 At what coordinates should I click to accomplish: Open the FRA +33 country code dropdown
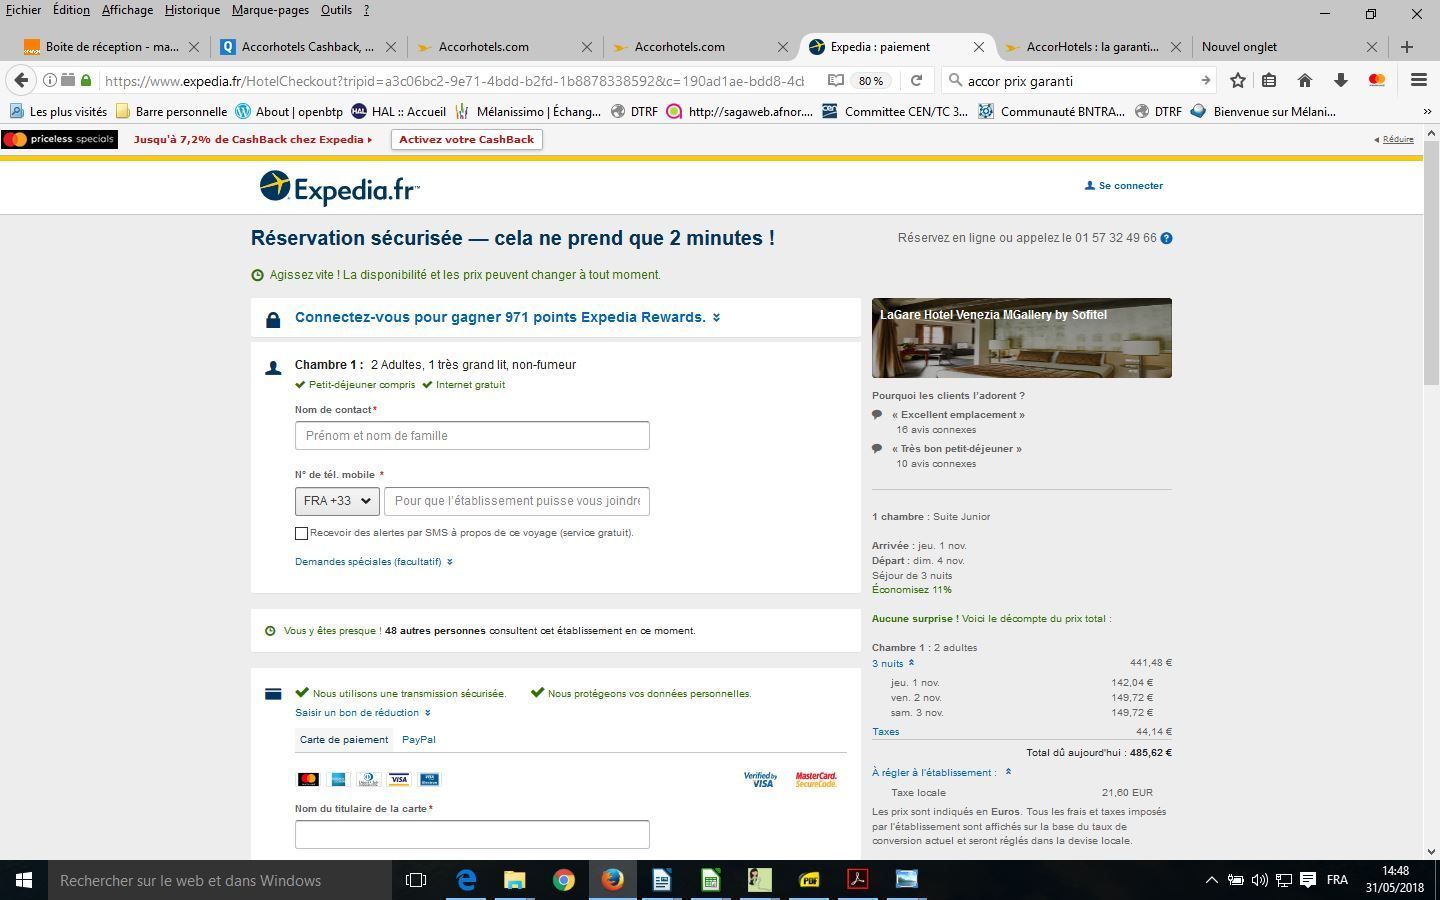coord(337,501)
